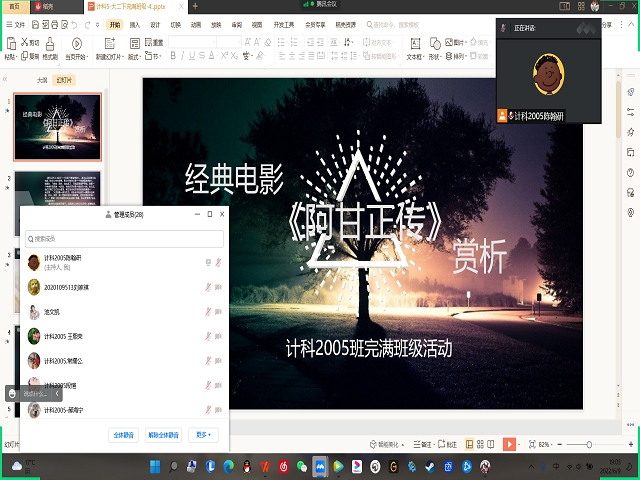
Task: Select slide 1 thumbnail in panel
Action: (x=58, y=127)
